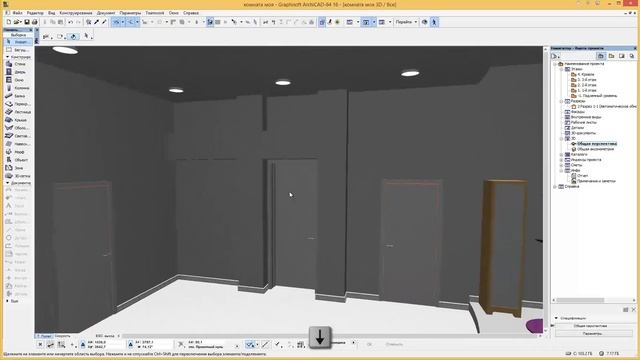Open the Вид menu

click(51, 13)
